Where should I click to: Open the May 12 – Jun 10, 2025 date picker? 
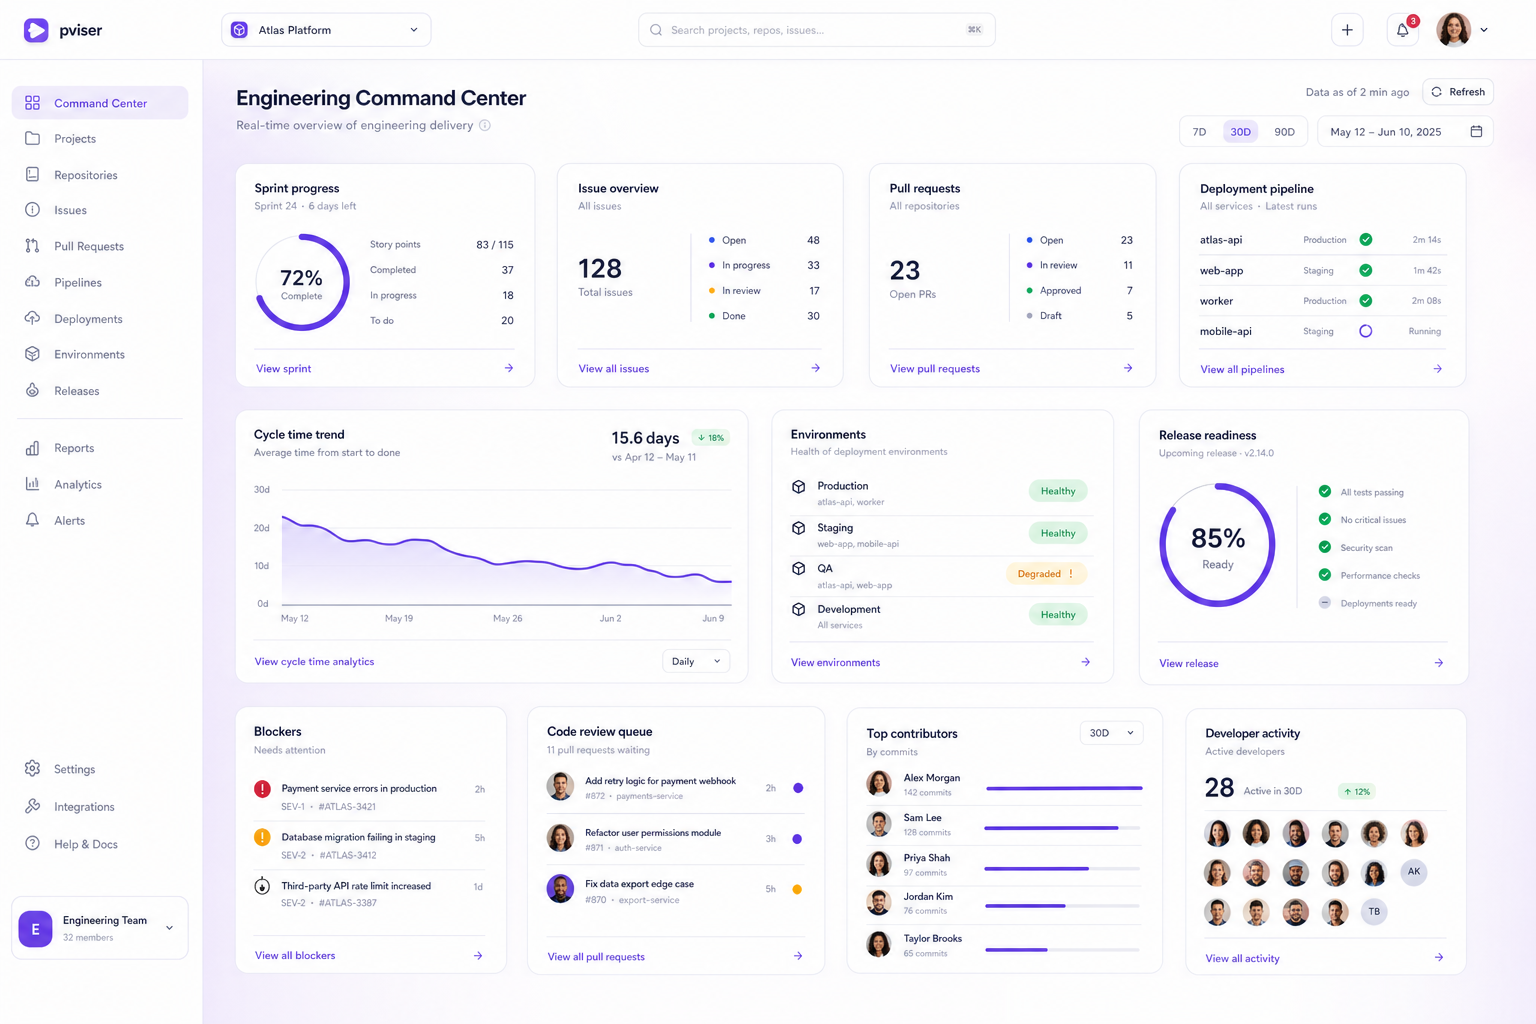[x=1405, y=132]
